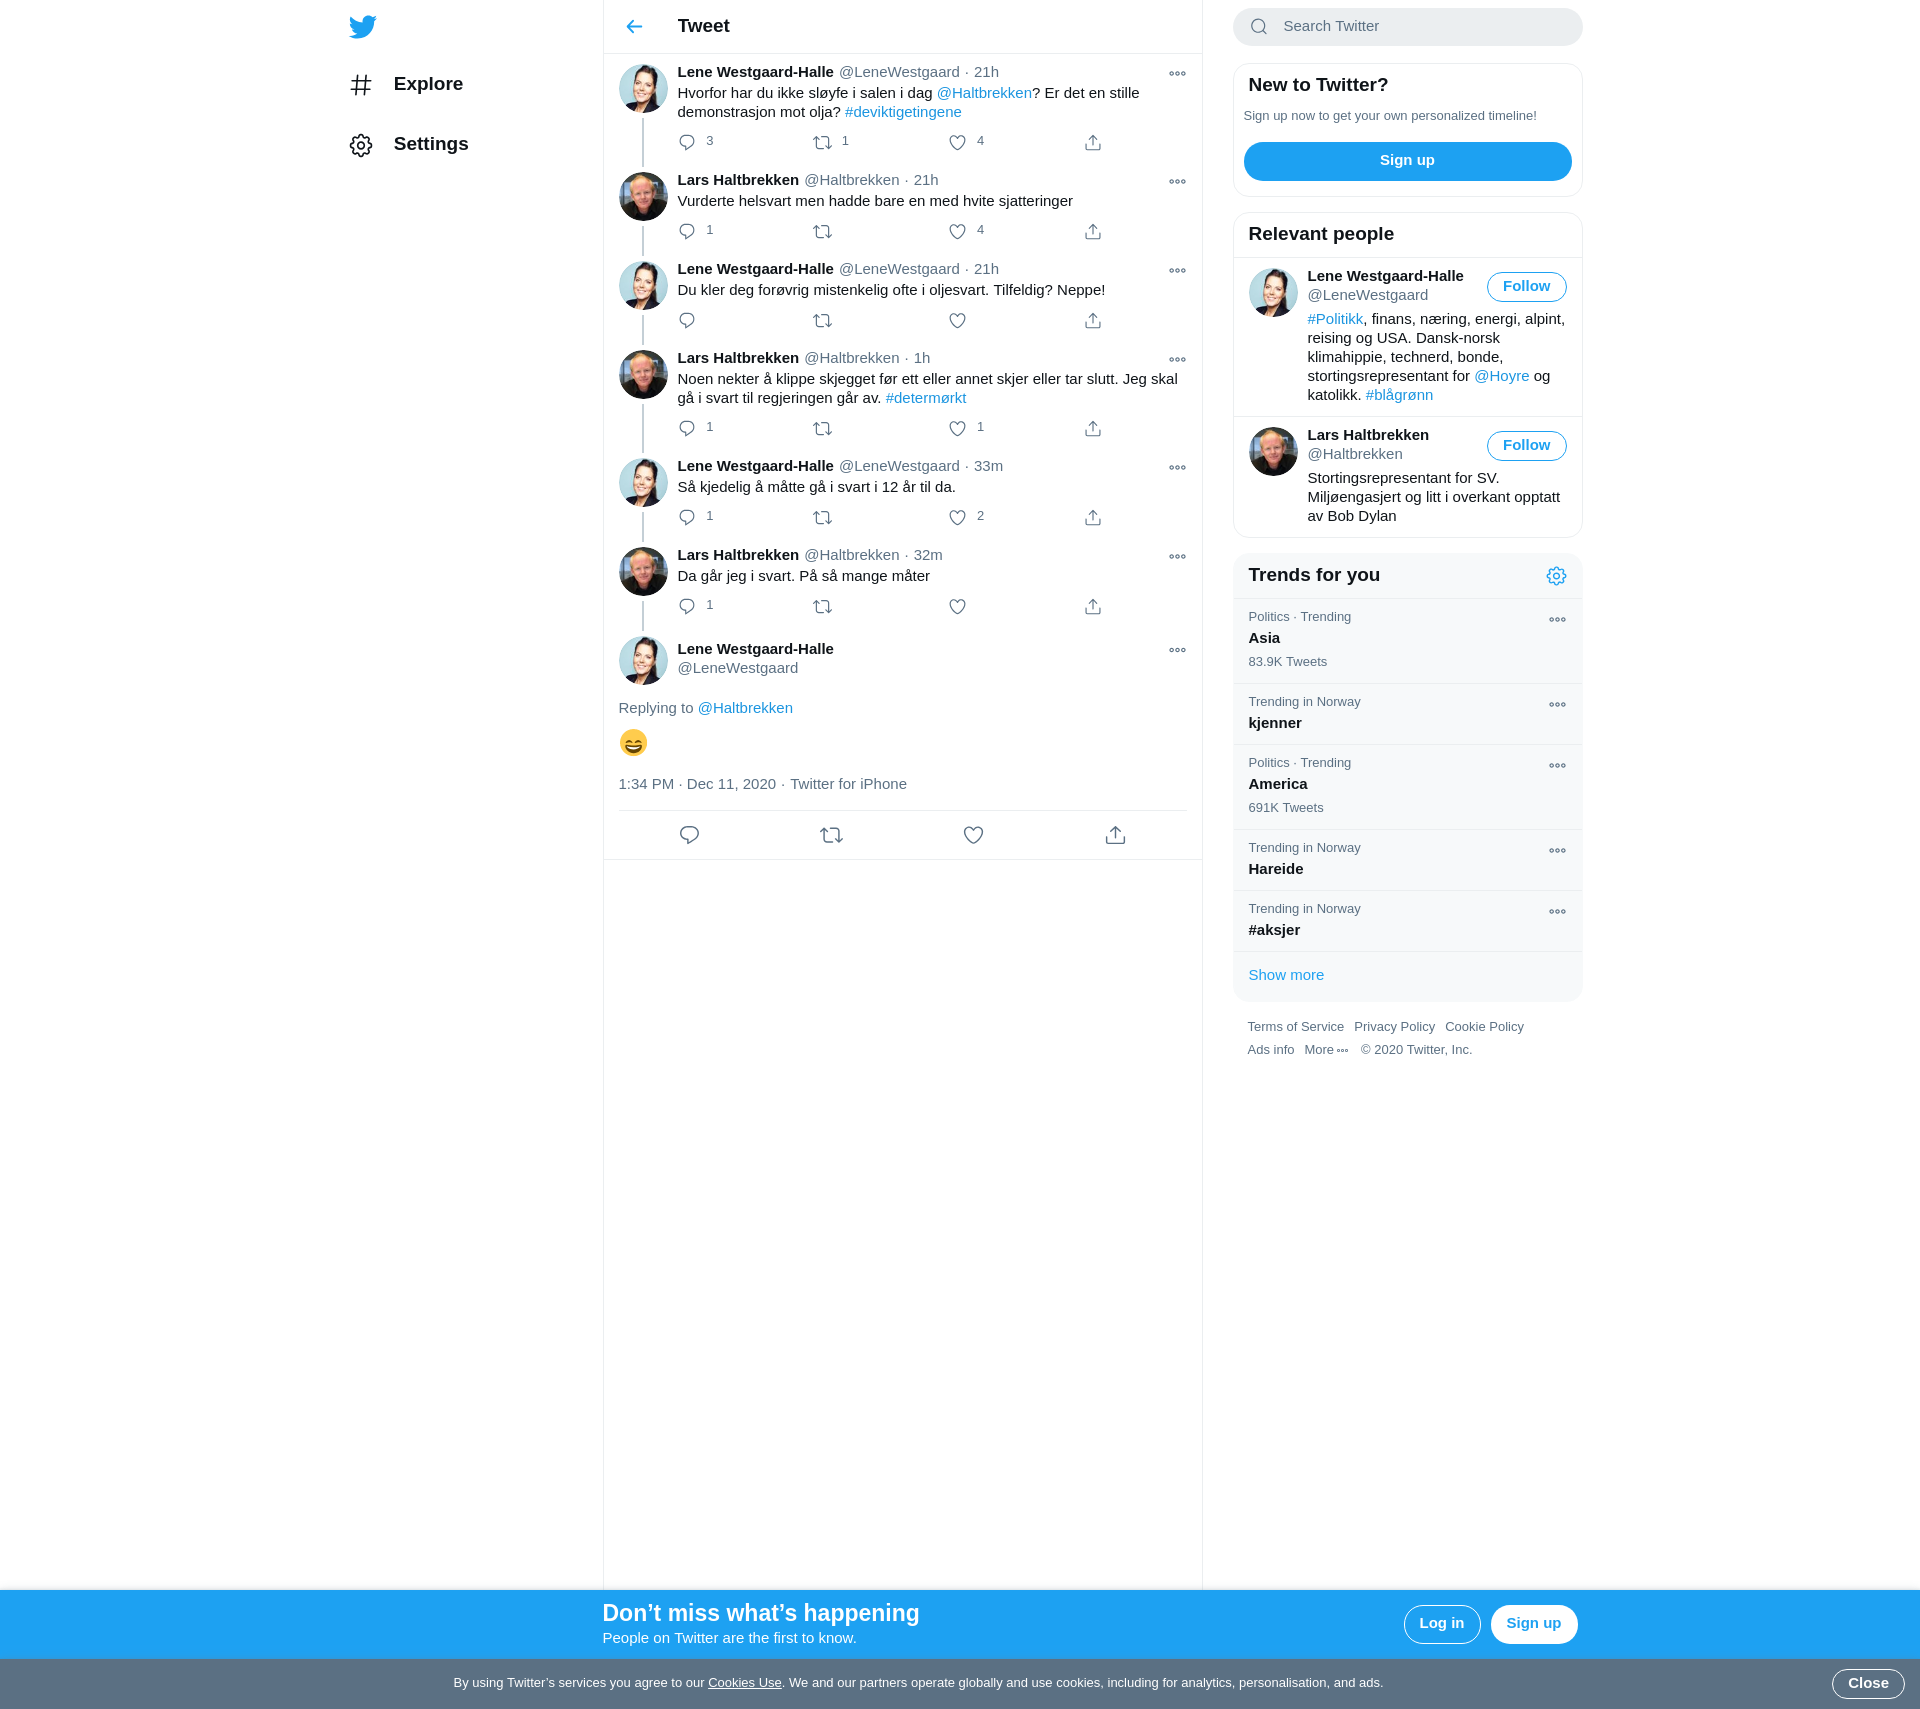The image size is (1920, 1709).
Task: Open the Trends settings gear icon
Action: tap(1556, 576)
